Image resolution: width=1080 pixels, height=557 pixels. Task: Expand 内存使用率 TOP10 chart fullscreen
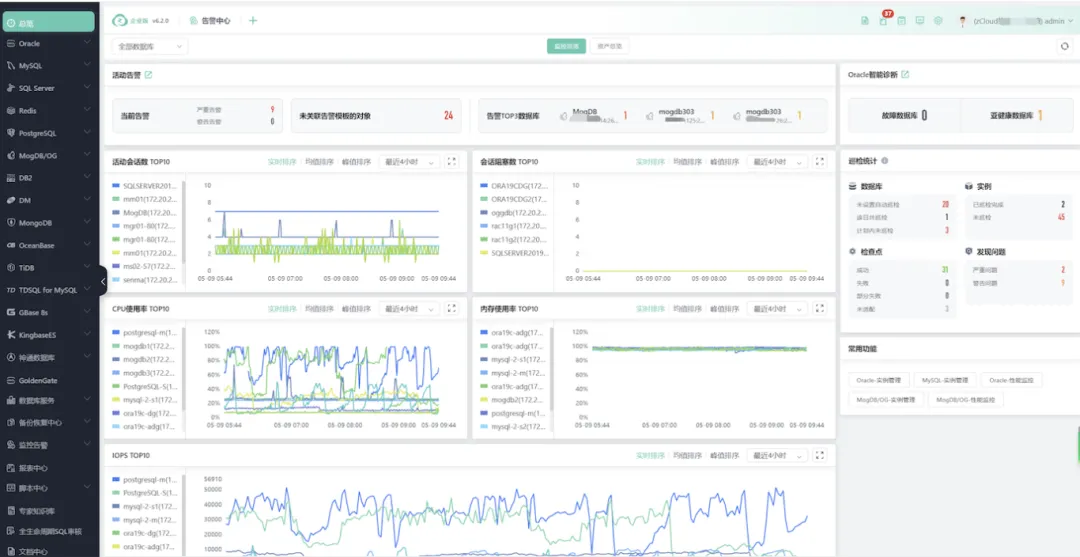click(820, 309)
